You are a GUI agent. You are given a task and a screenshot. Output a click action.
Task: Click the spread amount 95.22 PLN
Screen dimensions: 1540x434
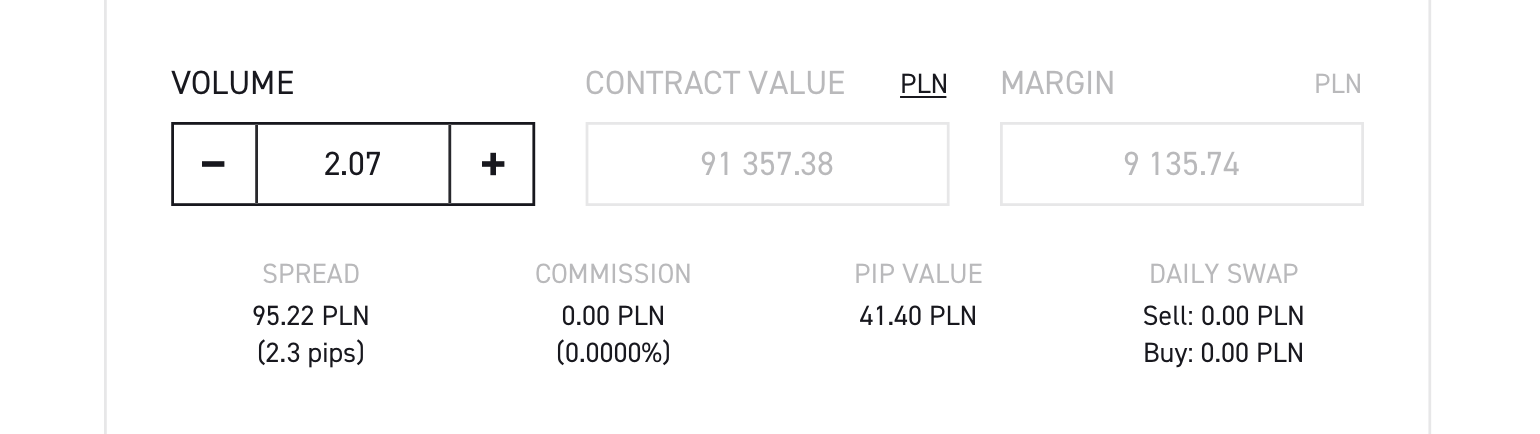pyautogui.click(x=310, y=317)
